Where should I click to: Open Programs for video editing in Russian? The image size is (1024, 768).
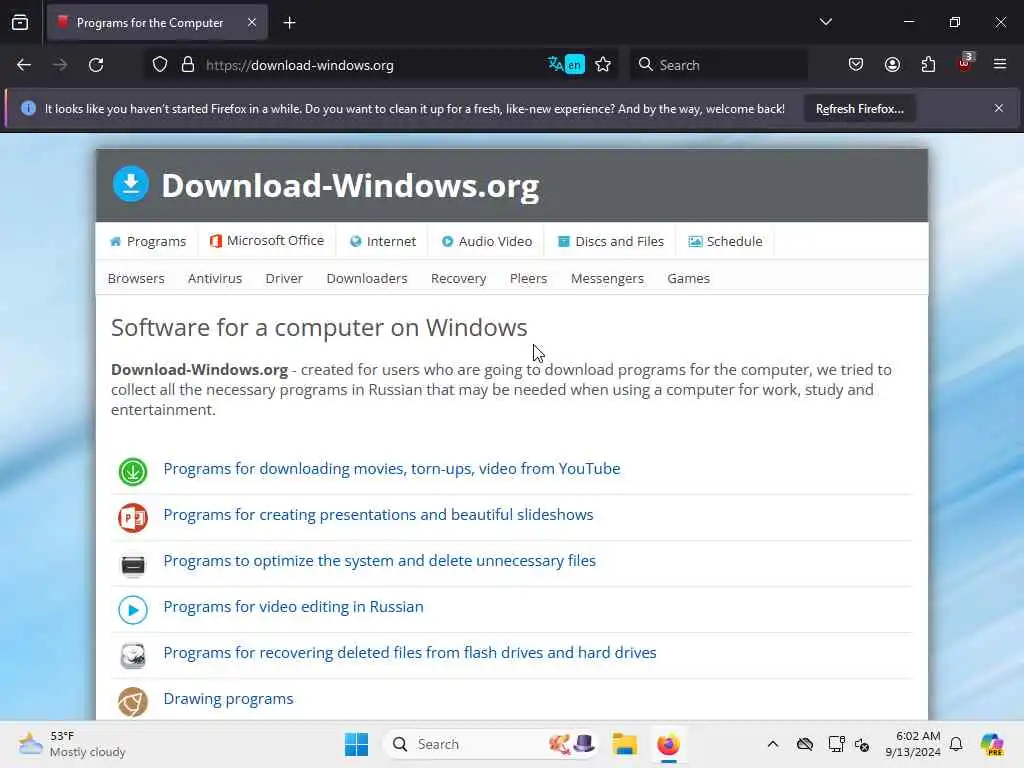(x=293, y=607)
